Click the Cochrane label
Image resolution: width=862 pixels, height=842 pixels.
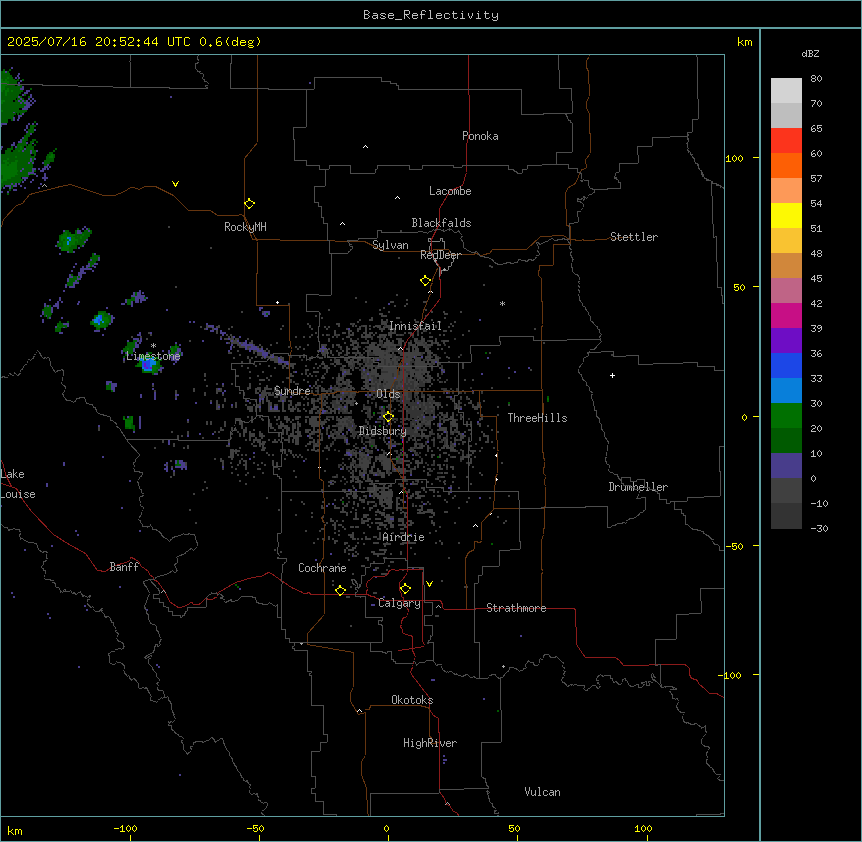[322, 568]
